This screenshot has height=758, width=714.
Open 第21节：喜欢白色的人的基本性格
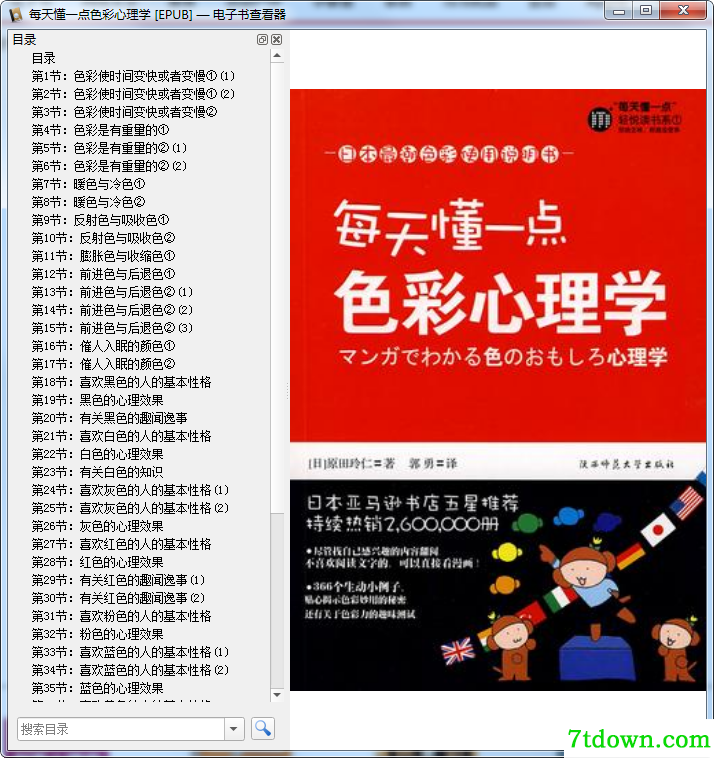click(x=121, y=436)
